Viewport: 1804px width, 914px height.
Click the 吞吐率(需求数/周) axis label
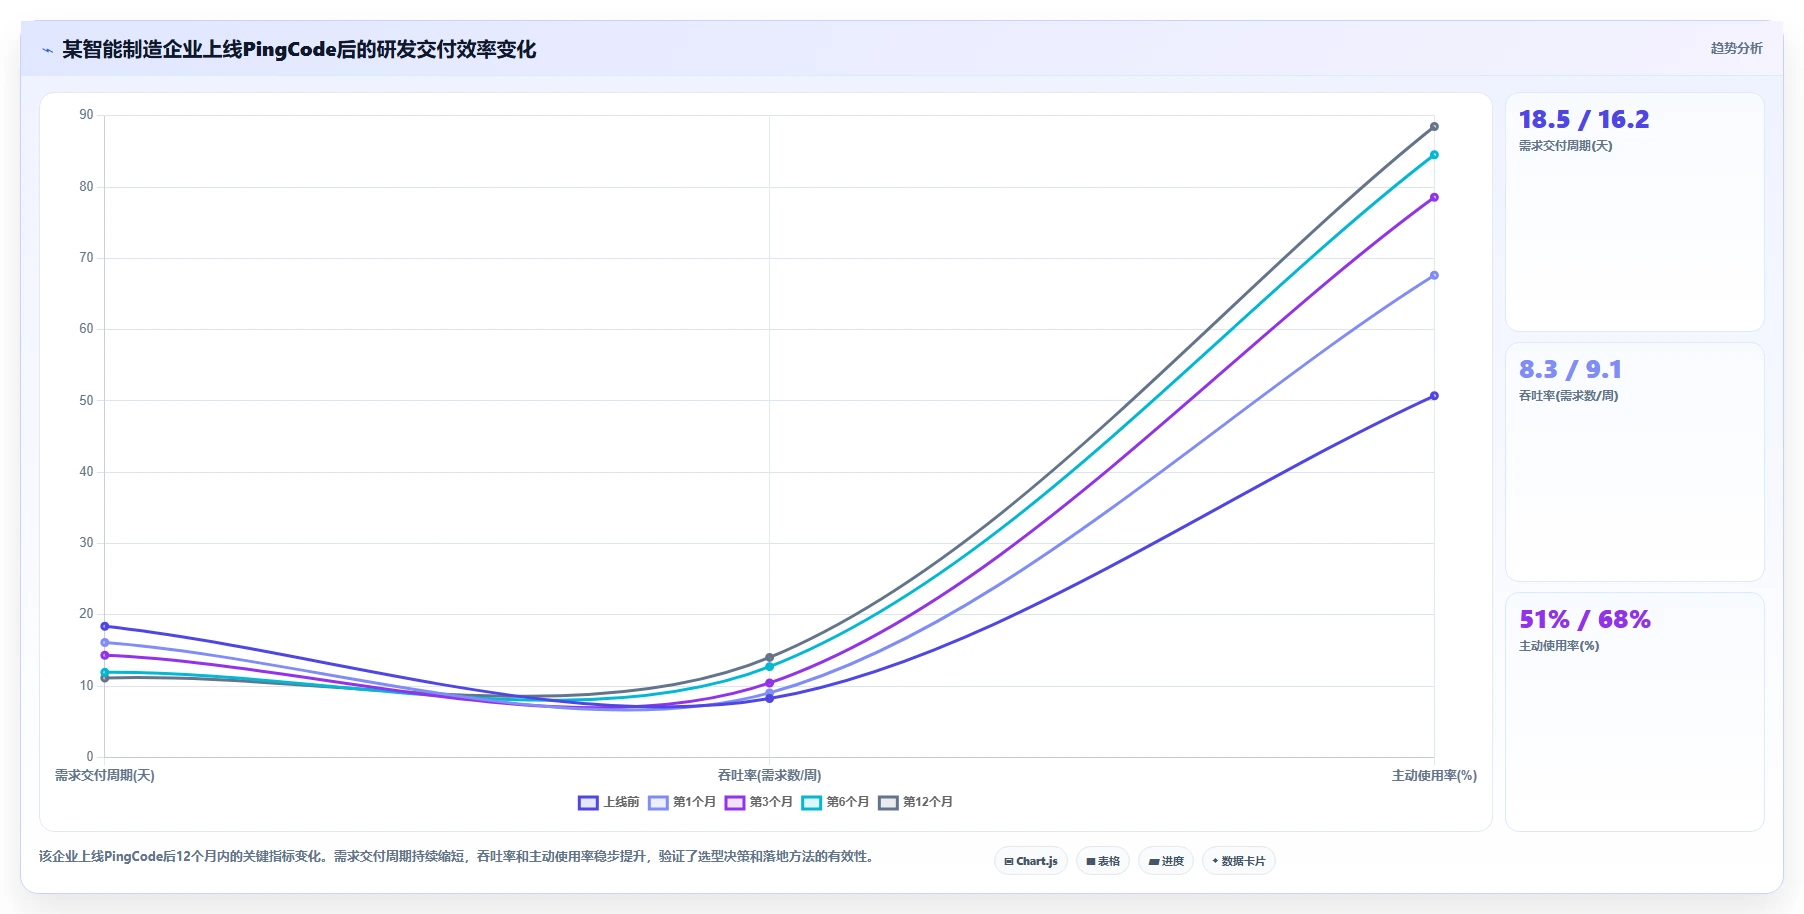(x=769, y=775)
